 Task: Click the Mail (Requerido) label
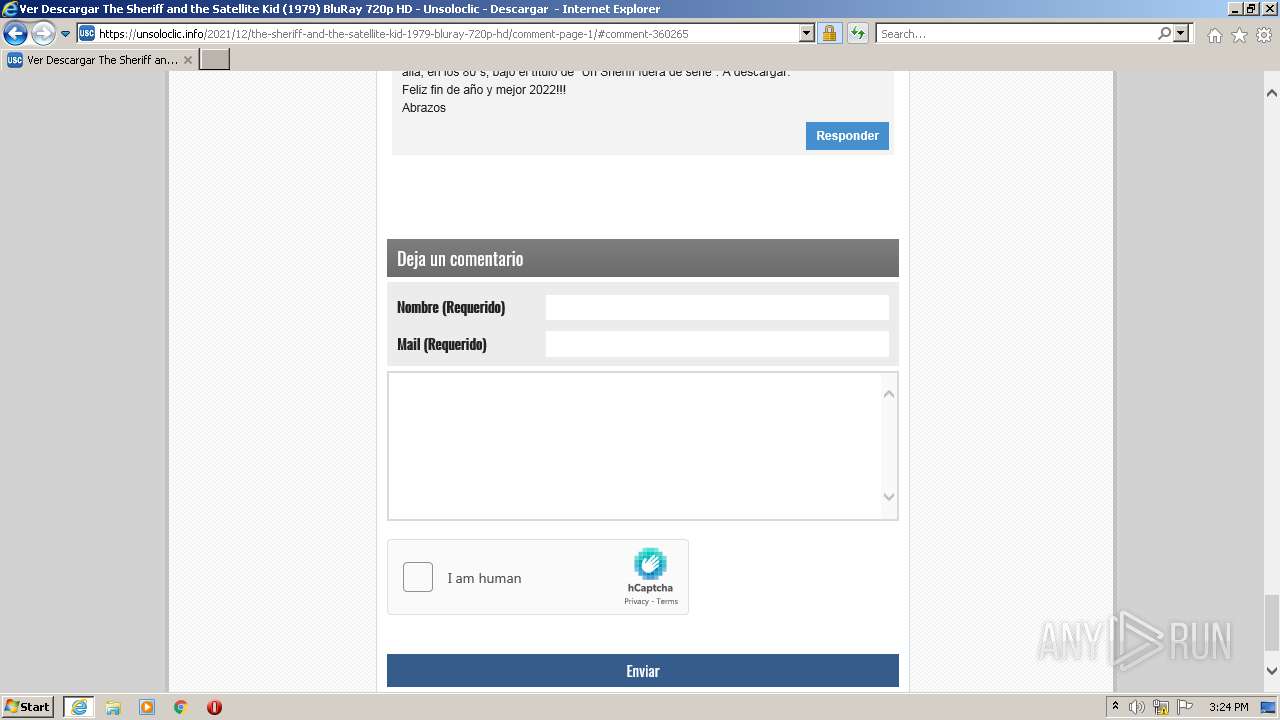click(442, 344)
